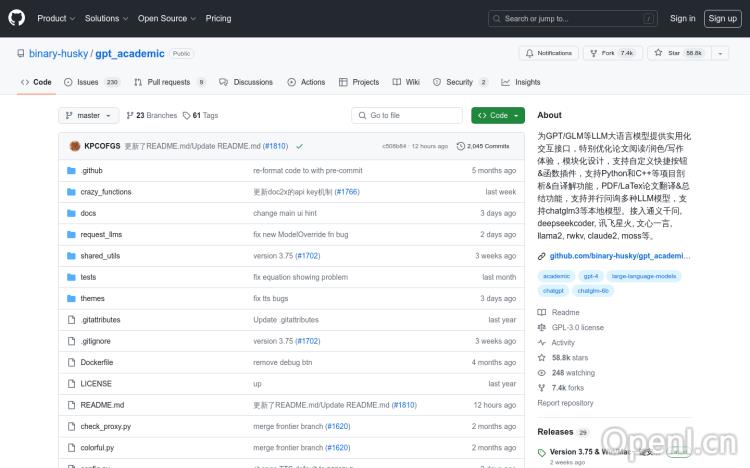The image size is (750, 468).
Task: Open the green Code dropdown button
Action: tap(498, 115)
